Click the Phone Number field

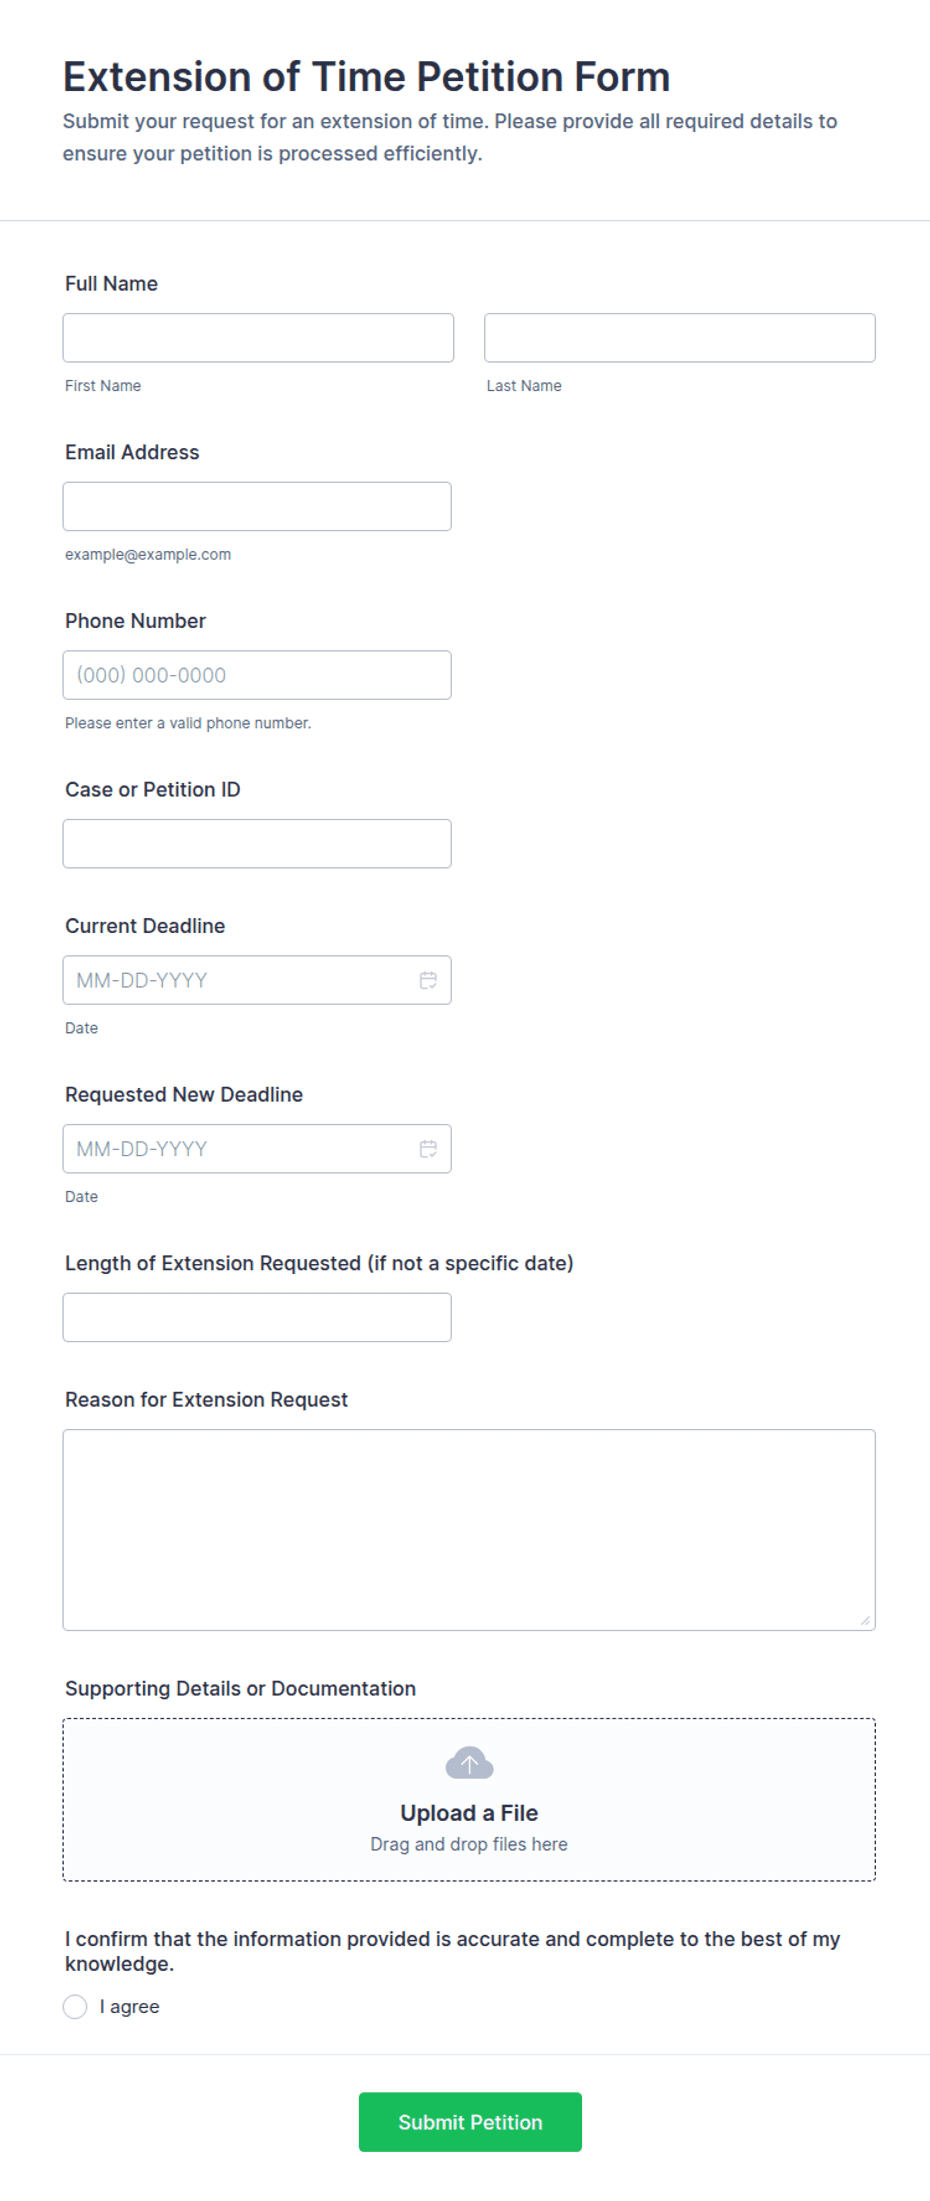(x=257, y=675)
